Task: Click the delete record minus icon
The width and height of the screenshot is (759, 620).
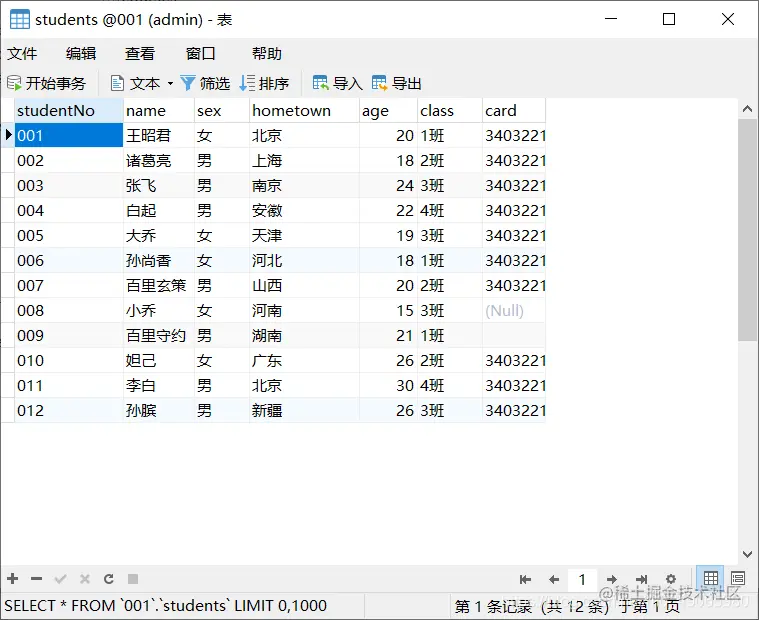Action: (x=36, y=579)
